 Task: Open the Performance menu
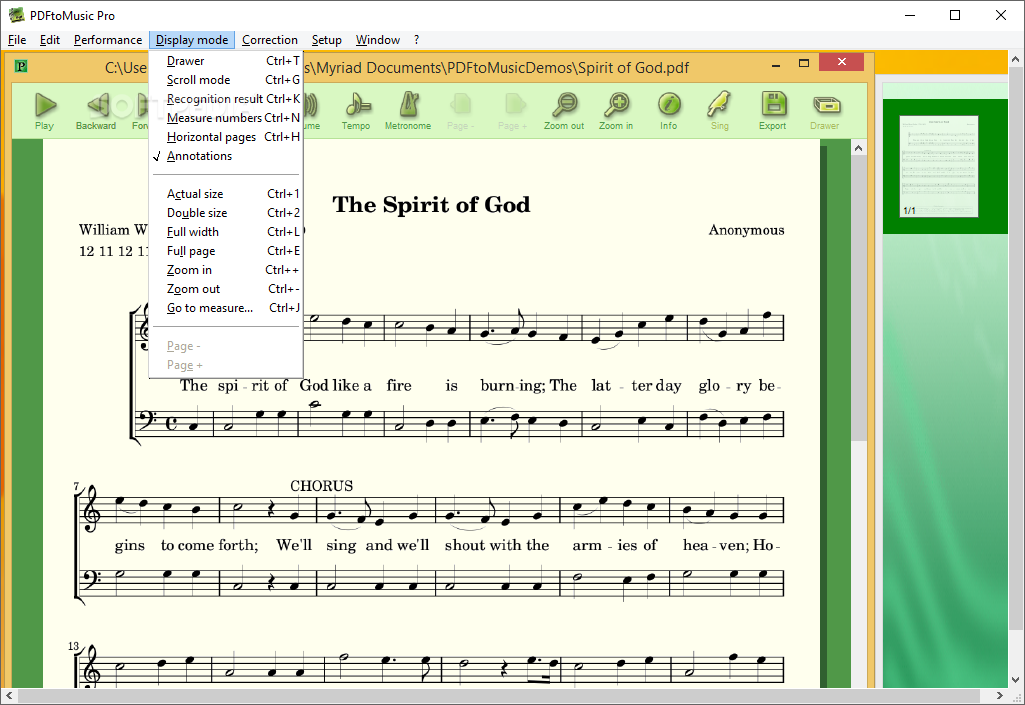[x=108, y=40]
